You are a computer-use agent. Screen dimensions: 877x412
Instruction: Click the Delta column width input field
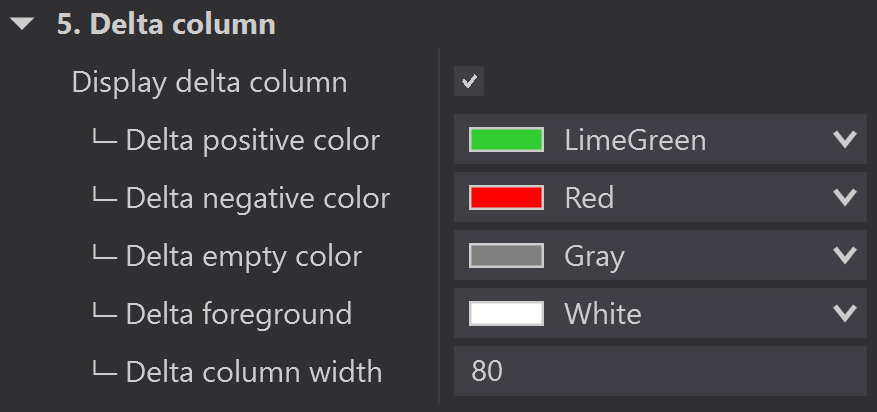[x=660, y=372]
